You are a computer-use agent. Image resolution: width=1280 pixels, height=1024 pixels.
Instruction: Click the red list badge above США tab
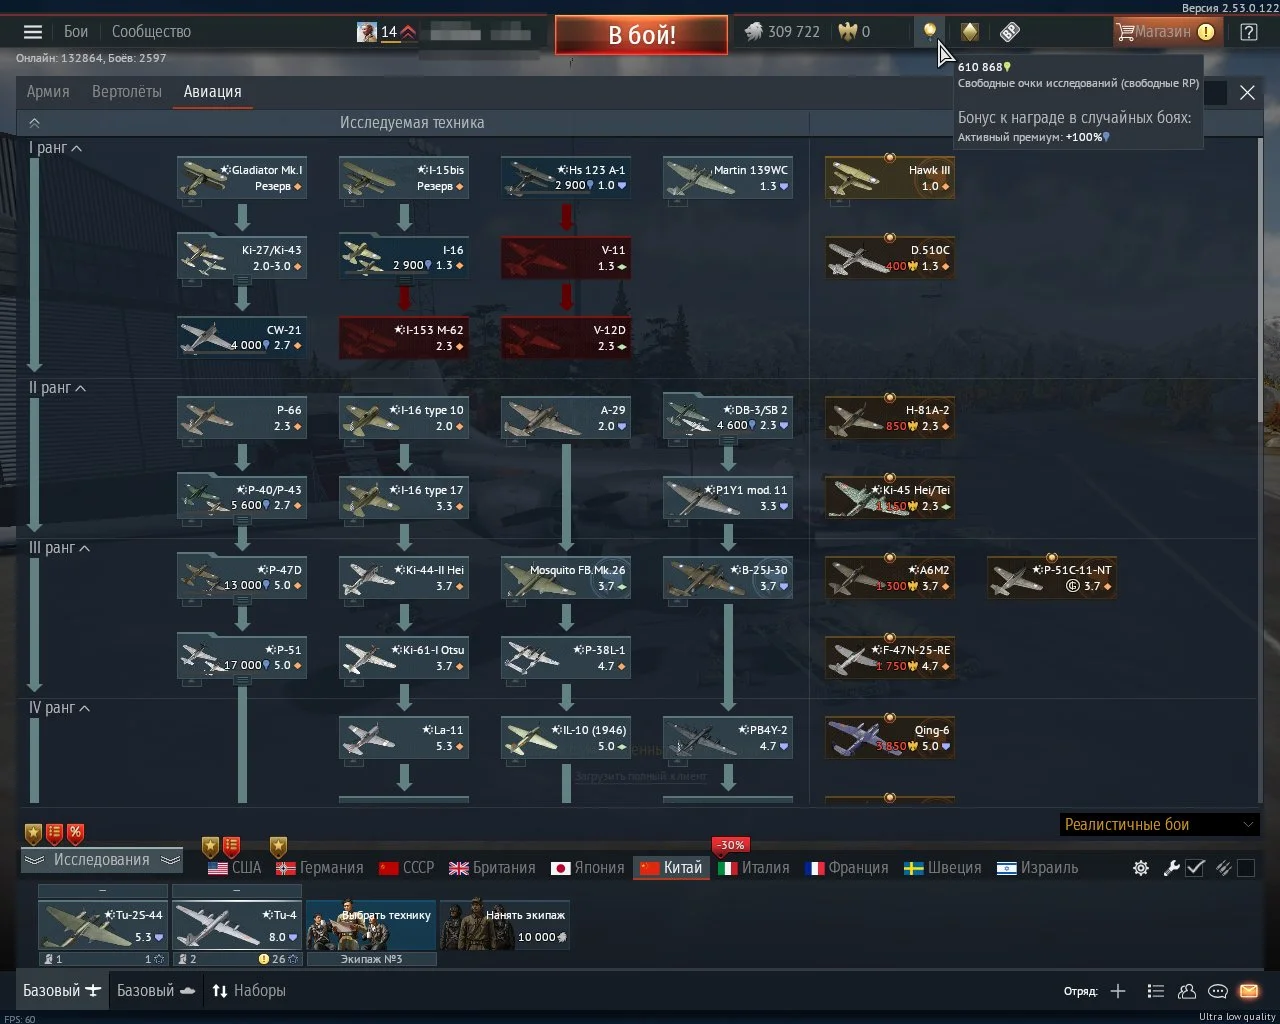pos(231,847)
